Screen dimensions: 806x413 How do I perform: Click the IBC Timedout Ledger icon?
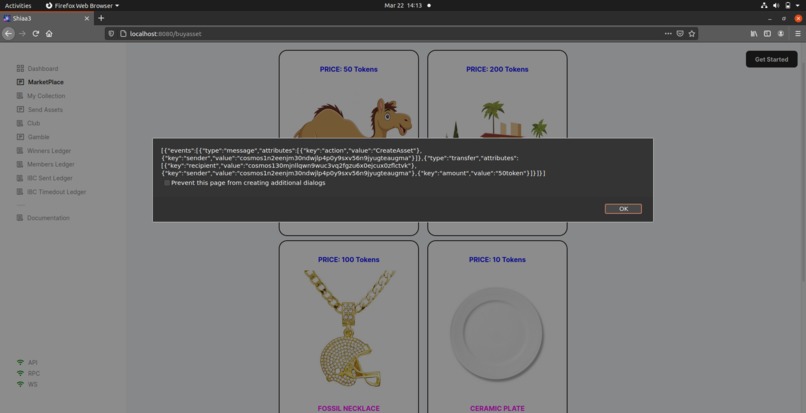click(x=20, y=192)
